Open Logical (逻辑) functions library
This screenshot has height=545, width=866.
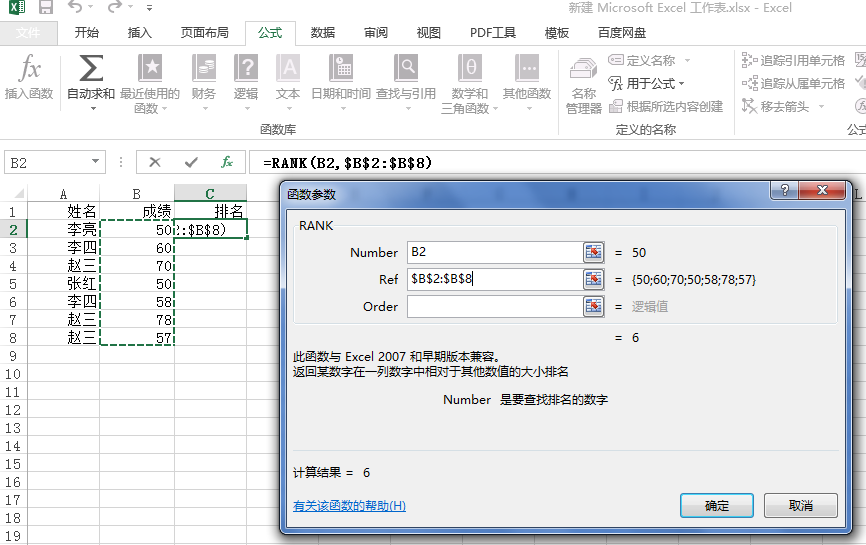(x=246, y=82)
